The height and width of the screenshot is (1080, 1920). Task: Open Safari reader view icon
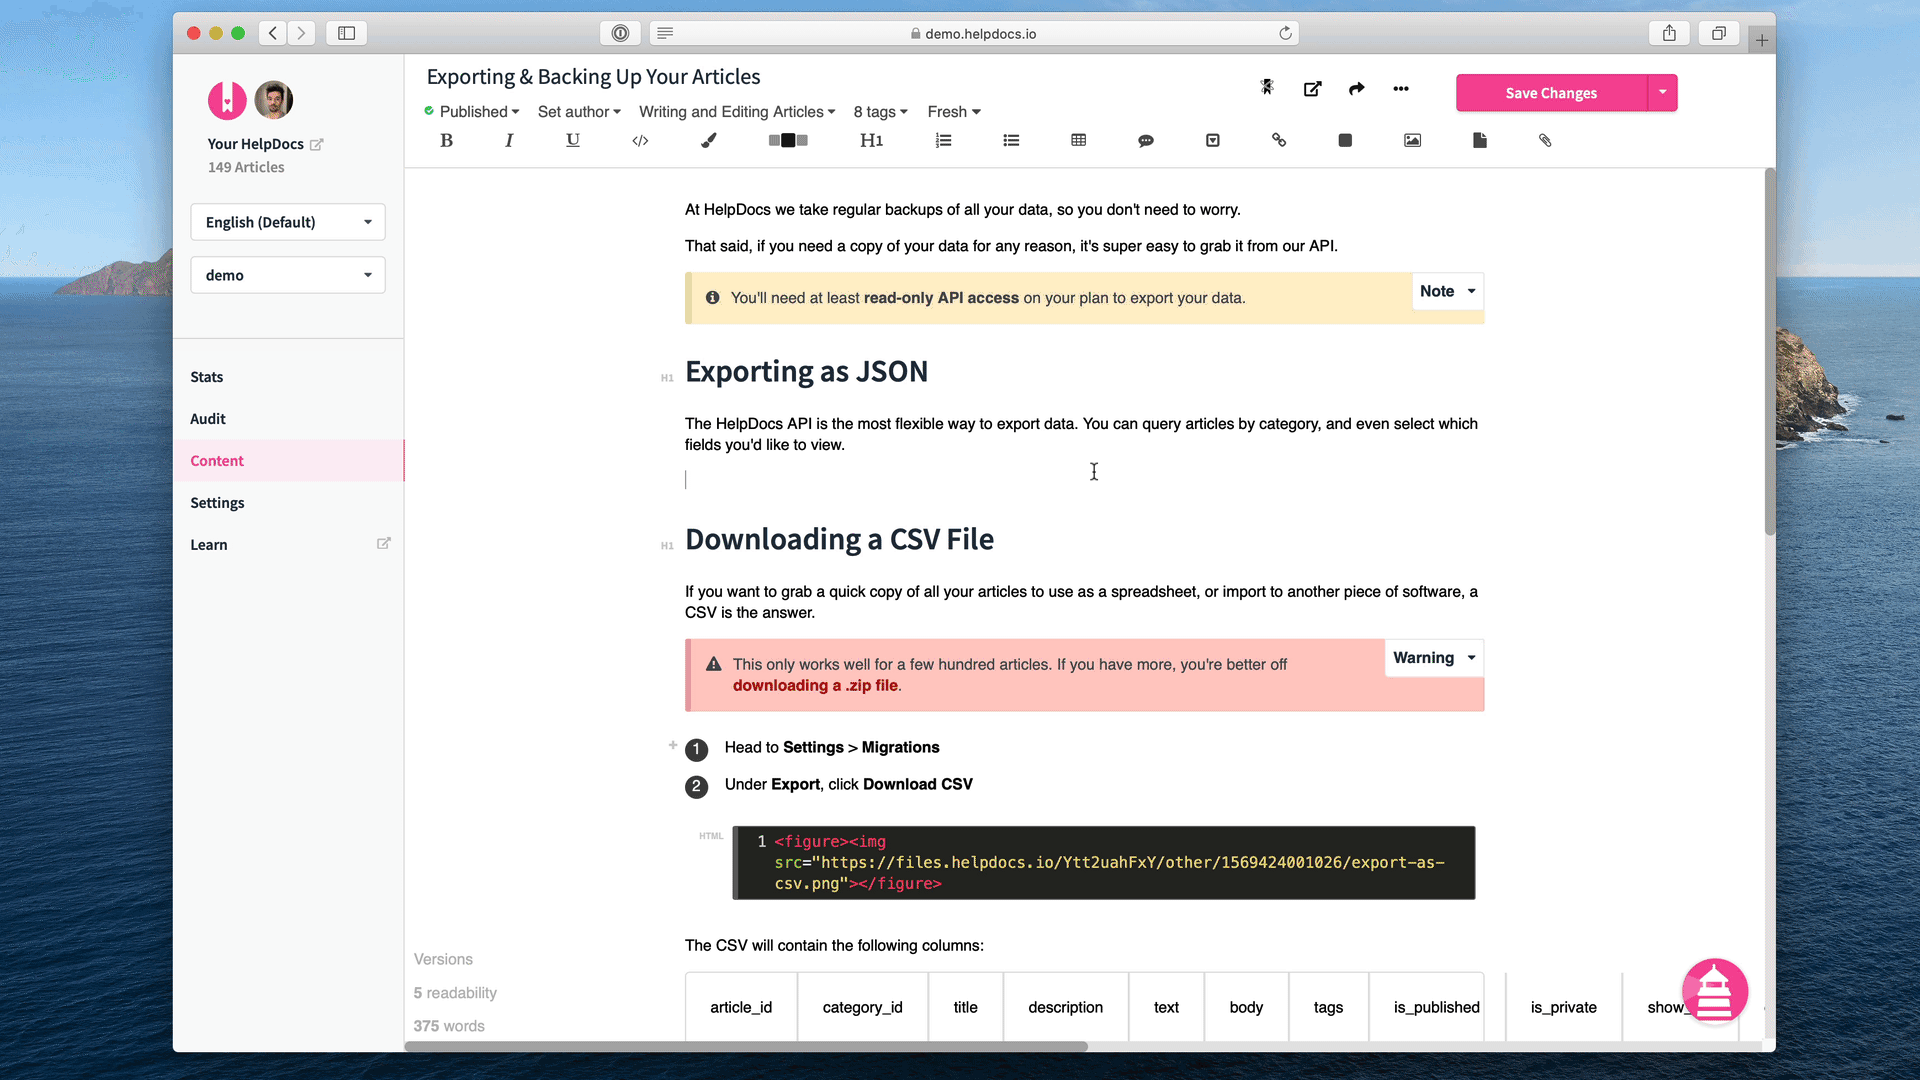click(x=665, y=33)
